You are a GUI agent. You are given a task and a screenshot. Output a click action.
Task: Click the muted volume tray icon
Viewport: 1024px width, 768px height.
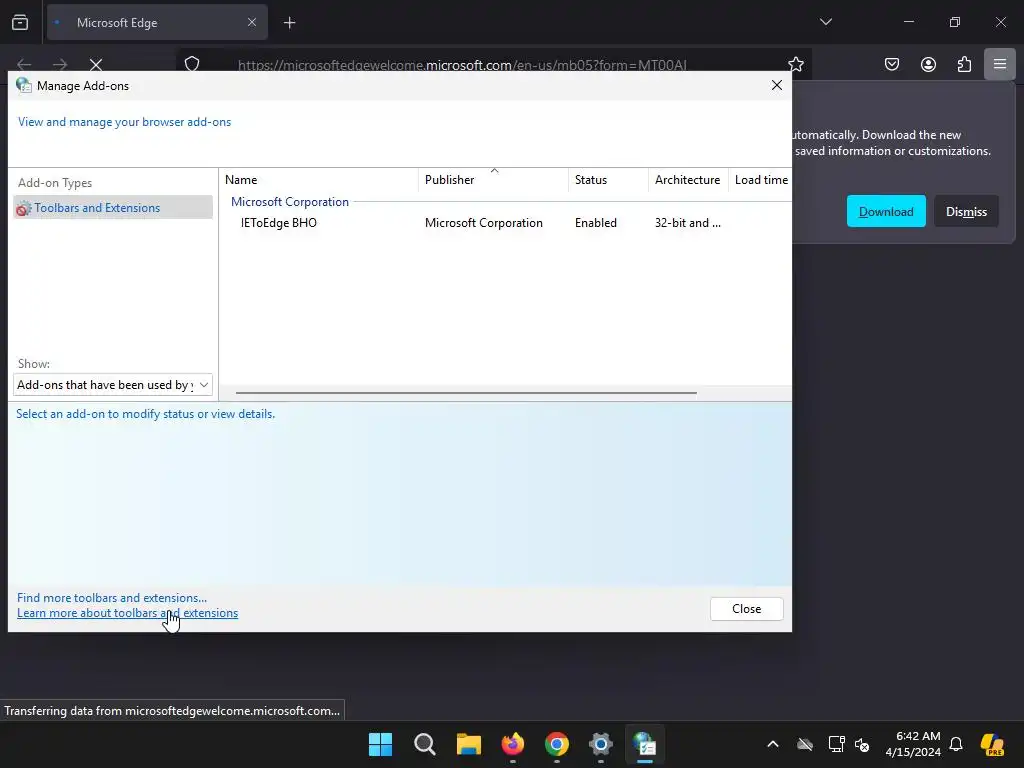coord(862,744)
